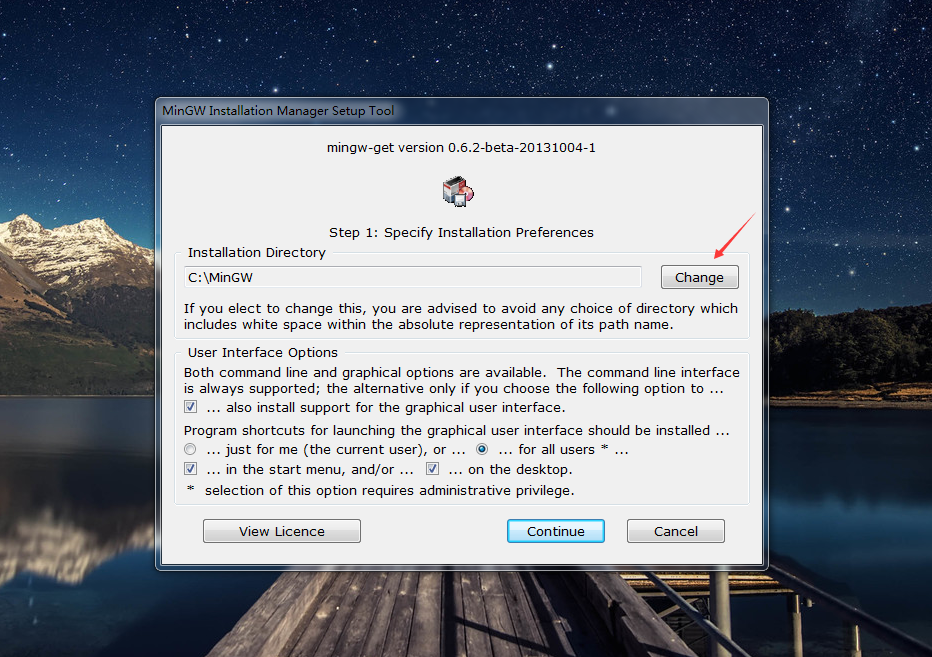This screenshot has height=657, width=932.
Task: Click the Cancel button
Action: click(676, 531)
